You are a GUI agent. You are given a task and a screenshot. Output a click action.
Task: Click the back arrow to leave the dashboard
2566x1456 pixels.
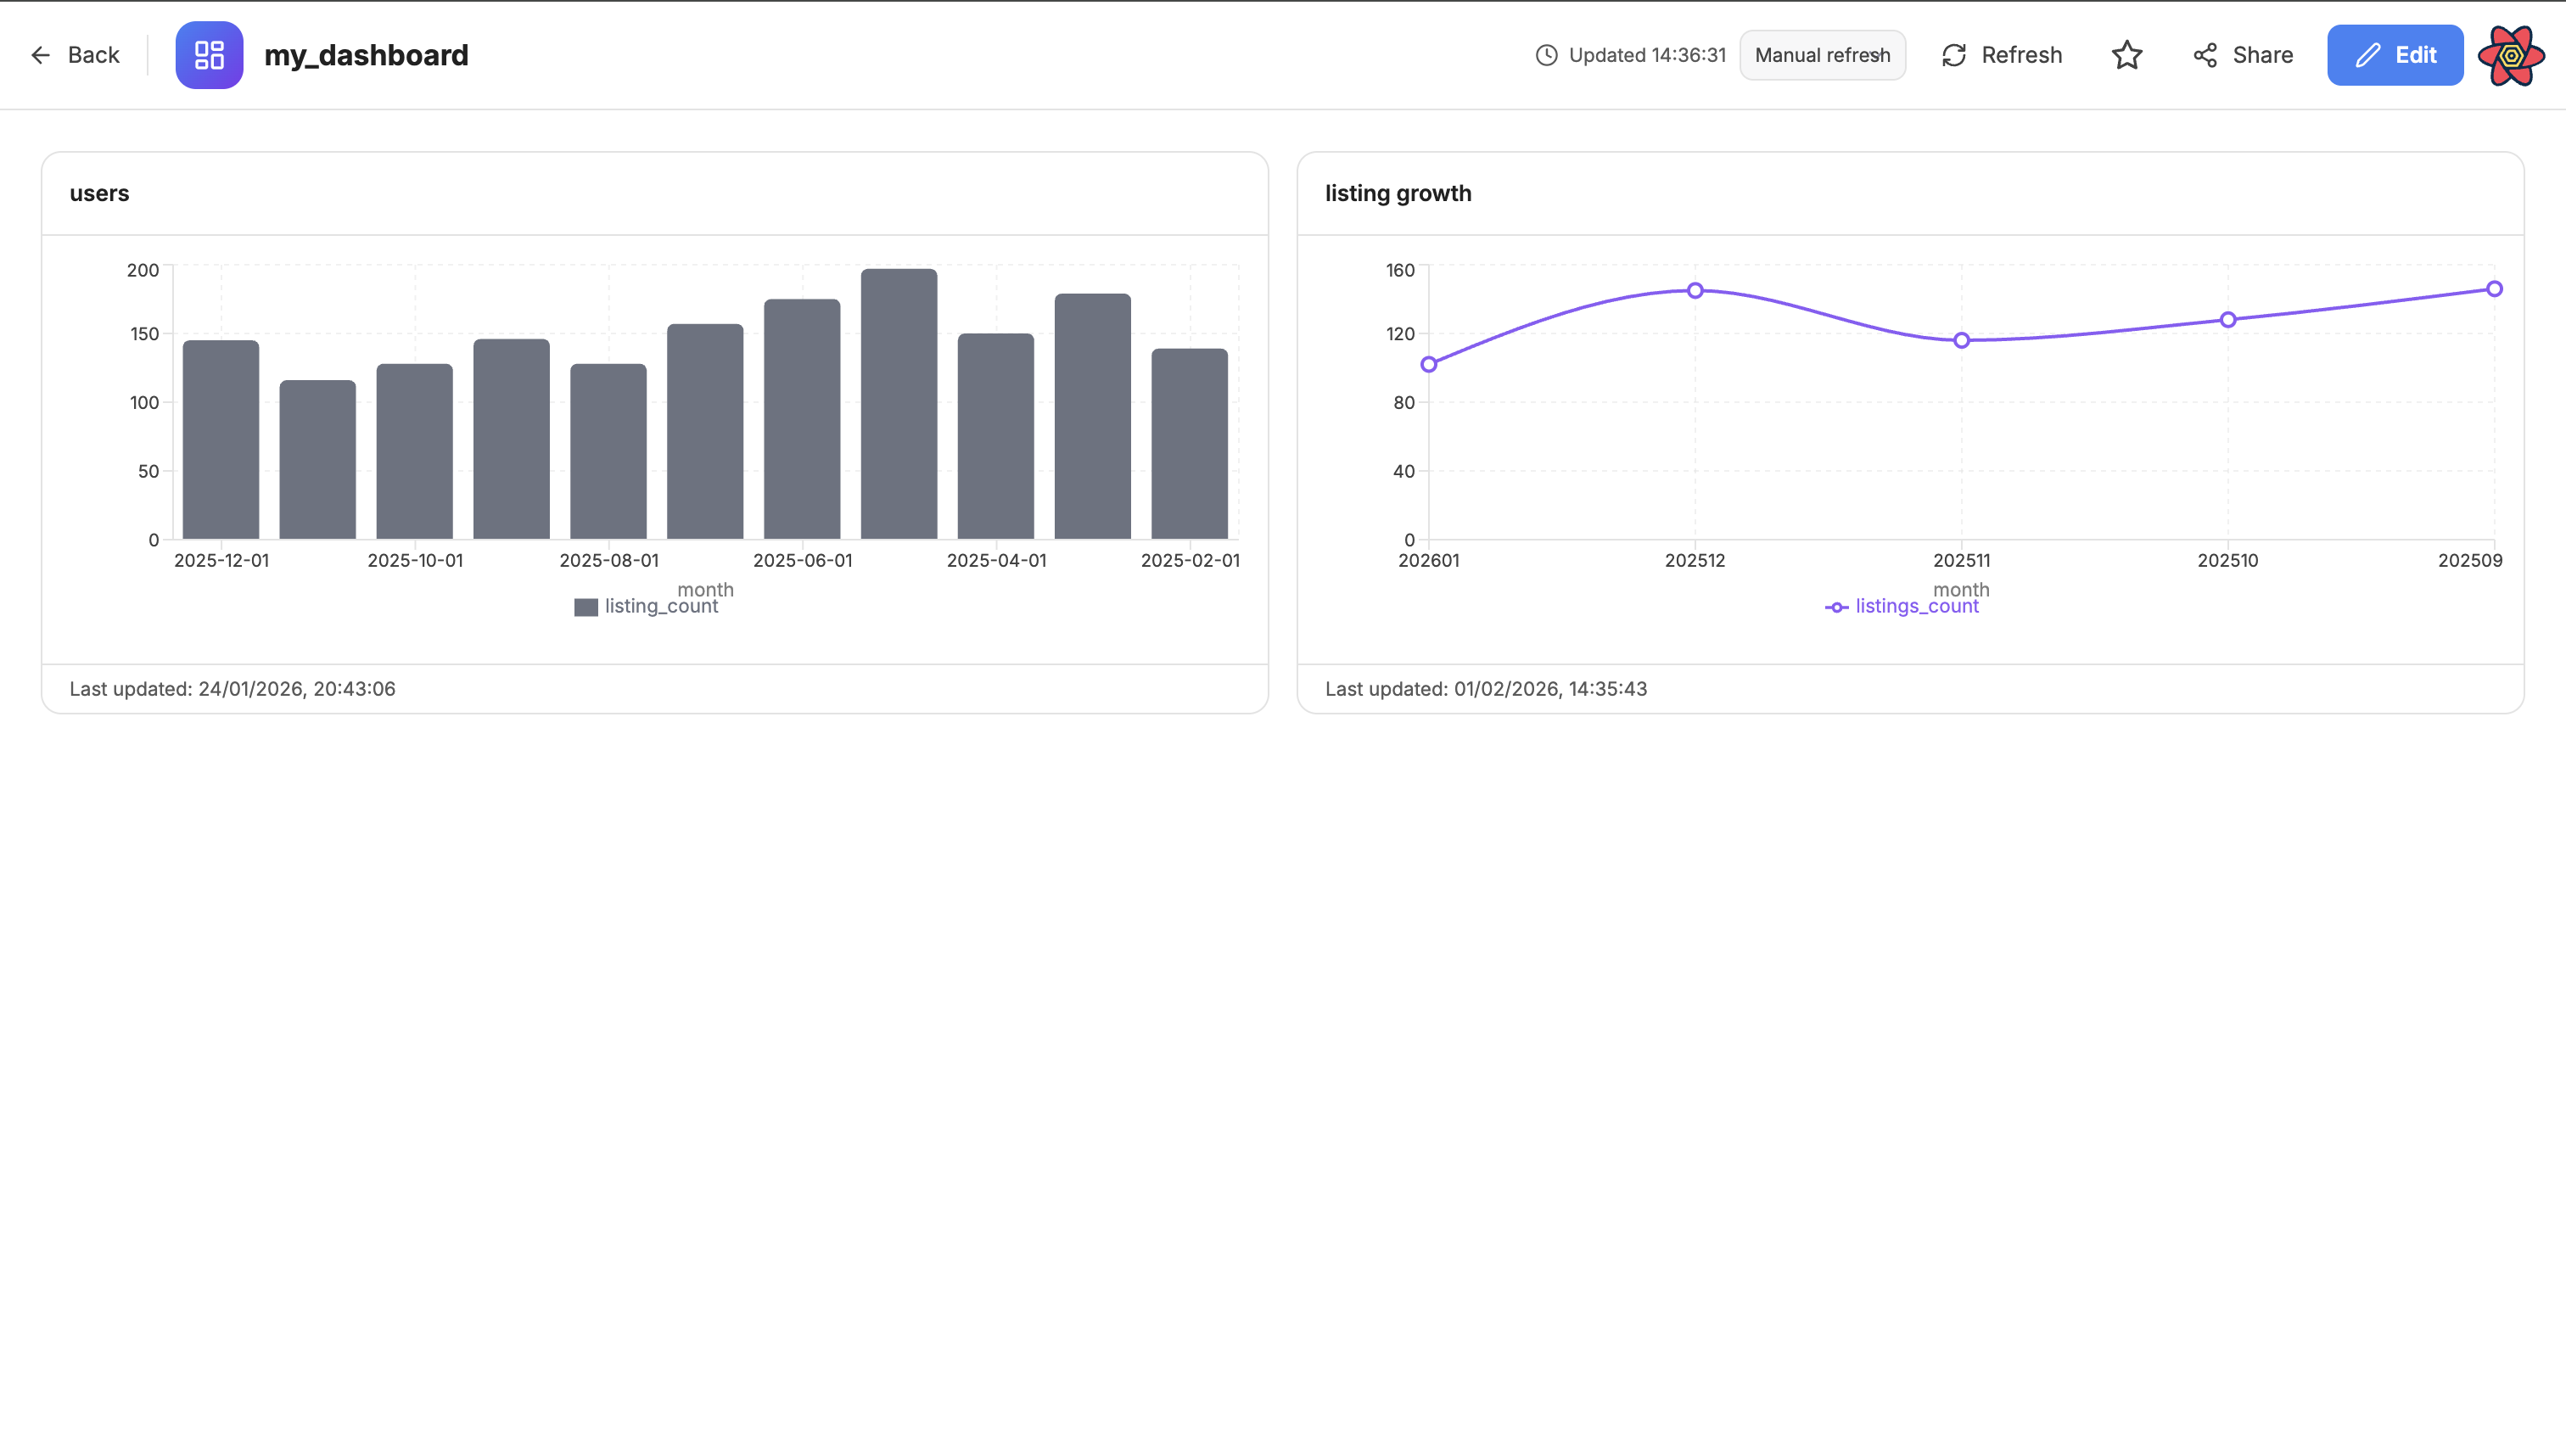click(x=40, y=55)
